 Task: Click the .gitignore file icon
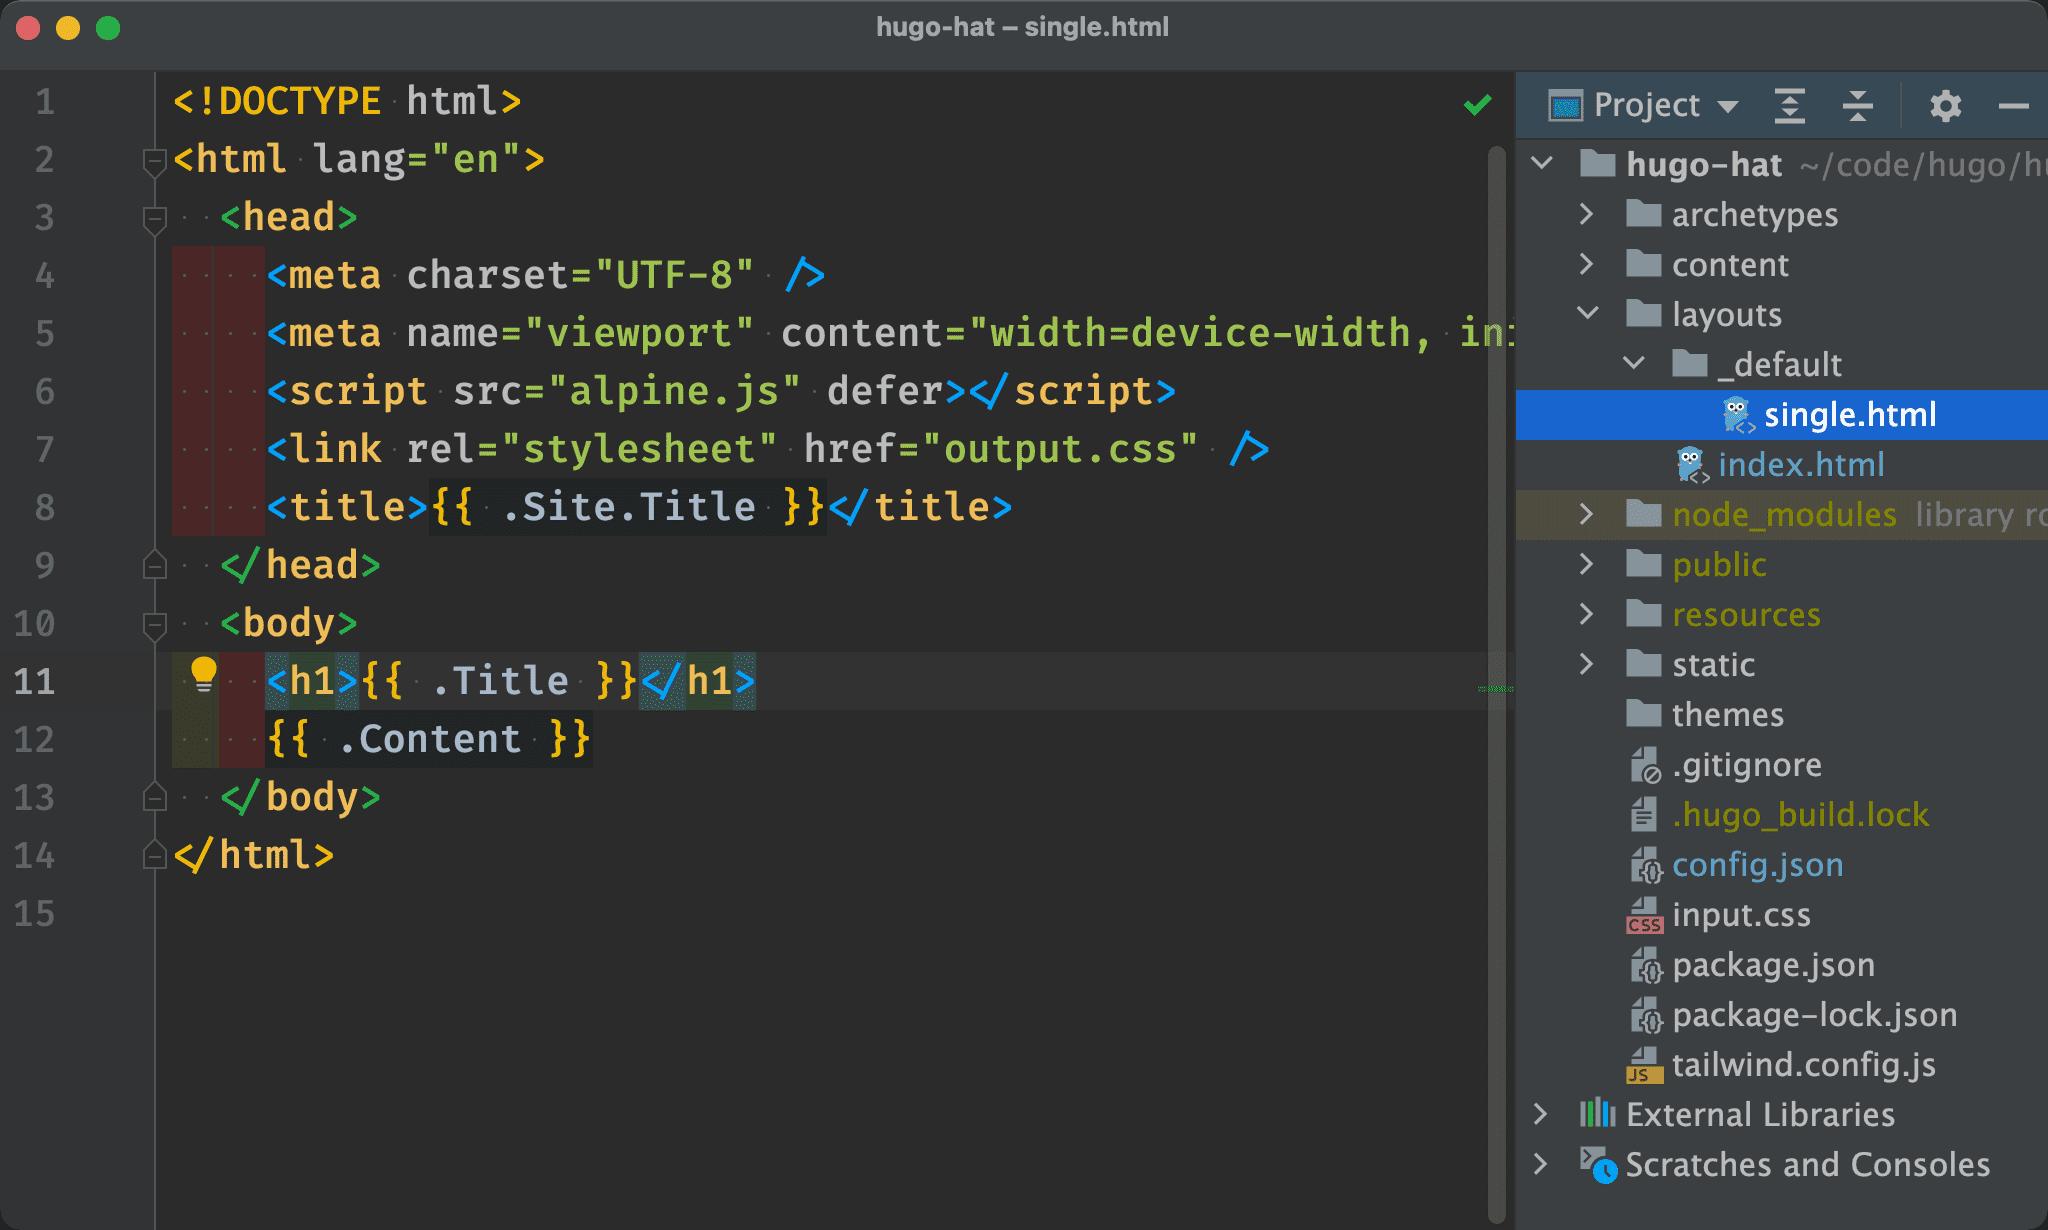click(x=1645, y=765)
